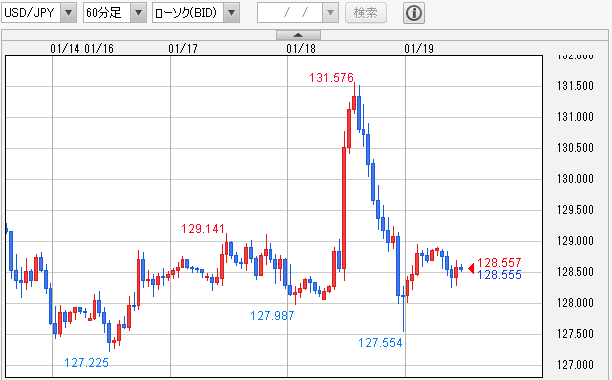Click the 130.500 price axis label
Screen dimensions: 612x380
(x=575, y=148)
